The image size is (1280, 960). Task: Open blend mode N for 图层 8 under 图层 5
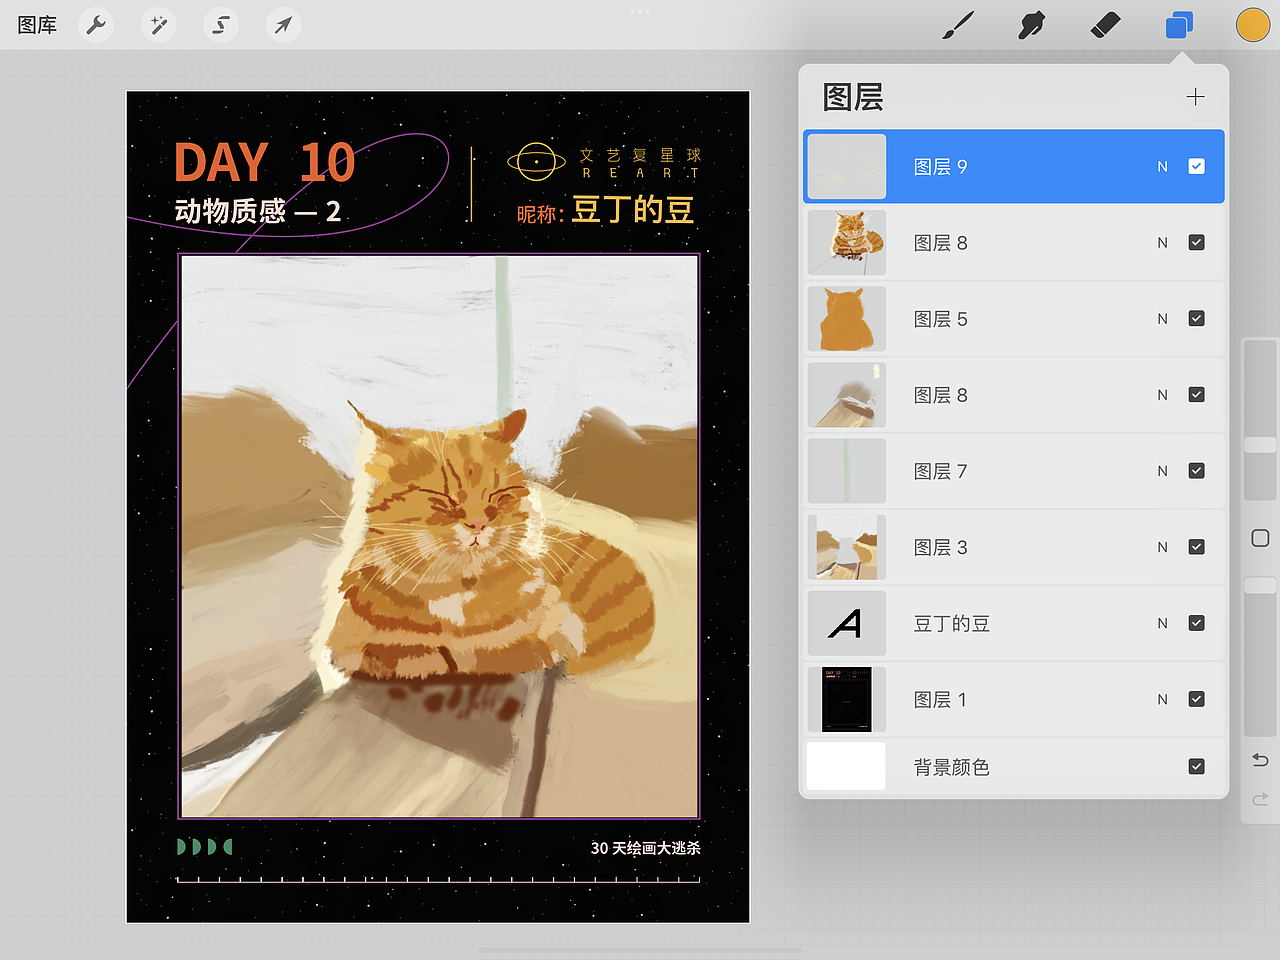pos(1162,395)
